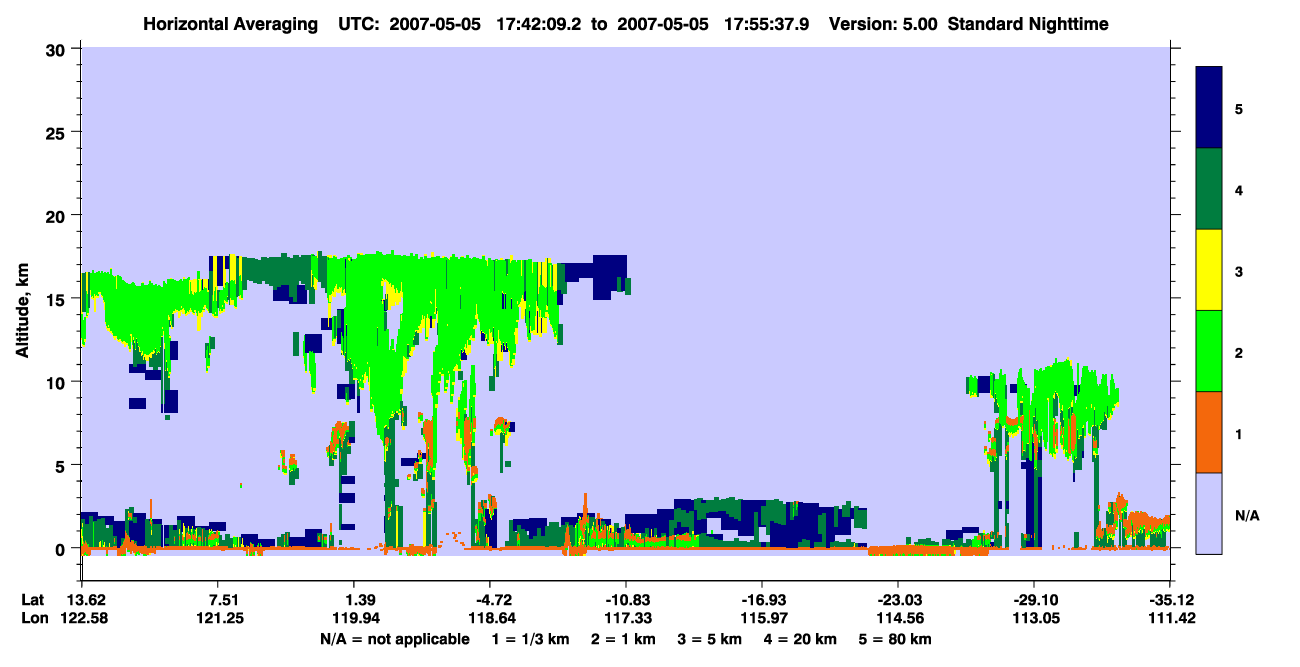Click the bright green colorbar segment labeled 2
This screenshot has height=667, width=1300.
pyautogui.click(x=1209, y=350)
